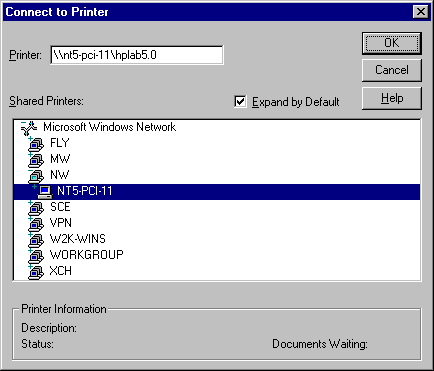This screenshot has height=371, width=434.
Task: Click the NW domain computers icon
Action: (37, 176)
